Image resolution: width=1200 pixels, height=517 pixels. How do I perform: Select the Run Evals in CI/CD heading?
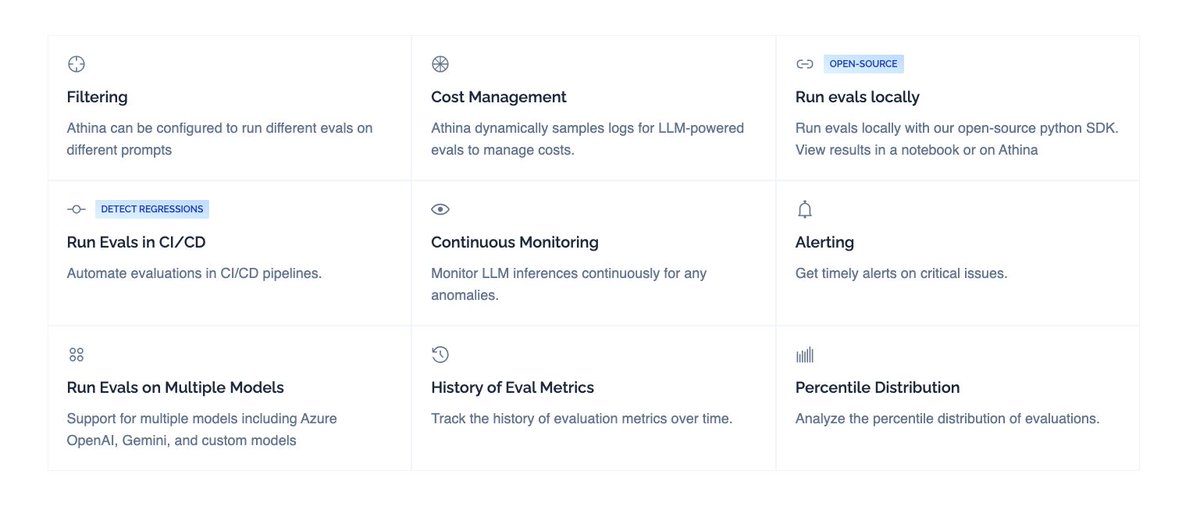click(x=136, y=242)
